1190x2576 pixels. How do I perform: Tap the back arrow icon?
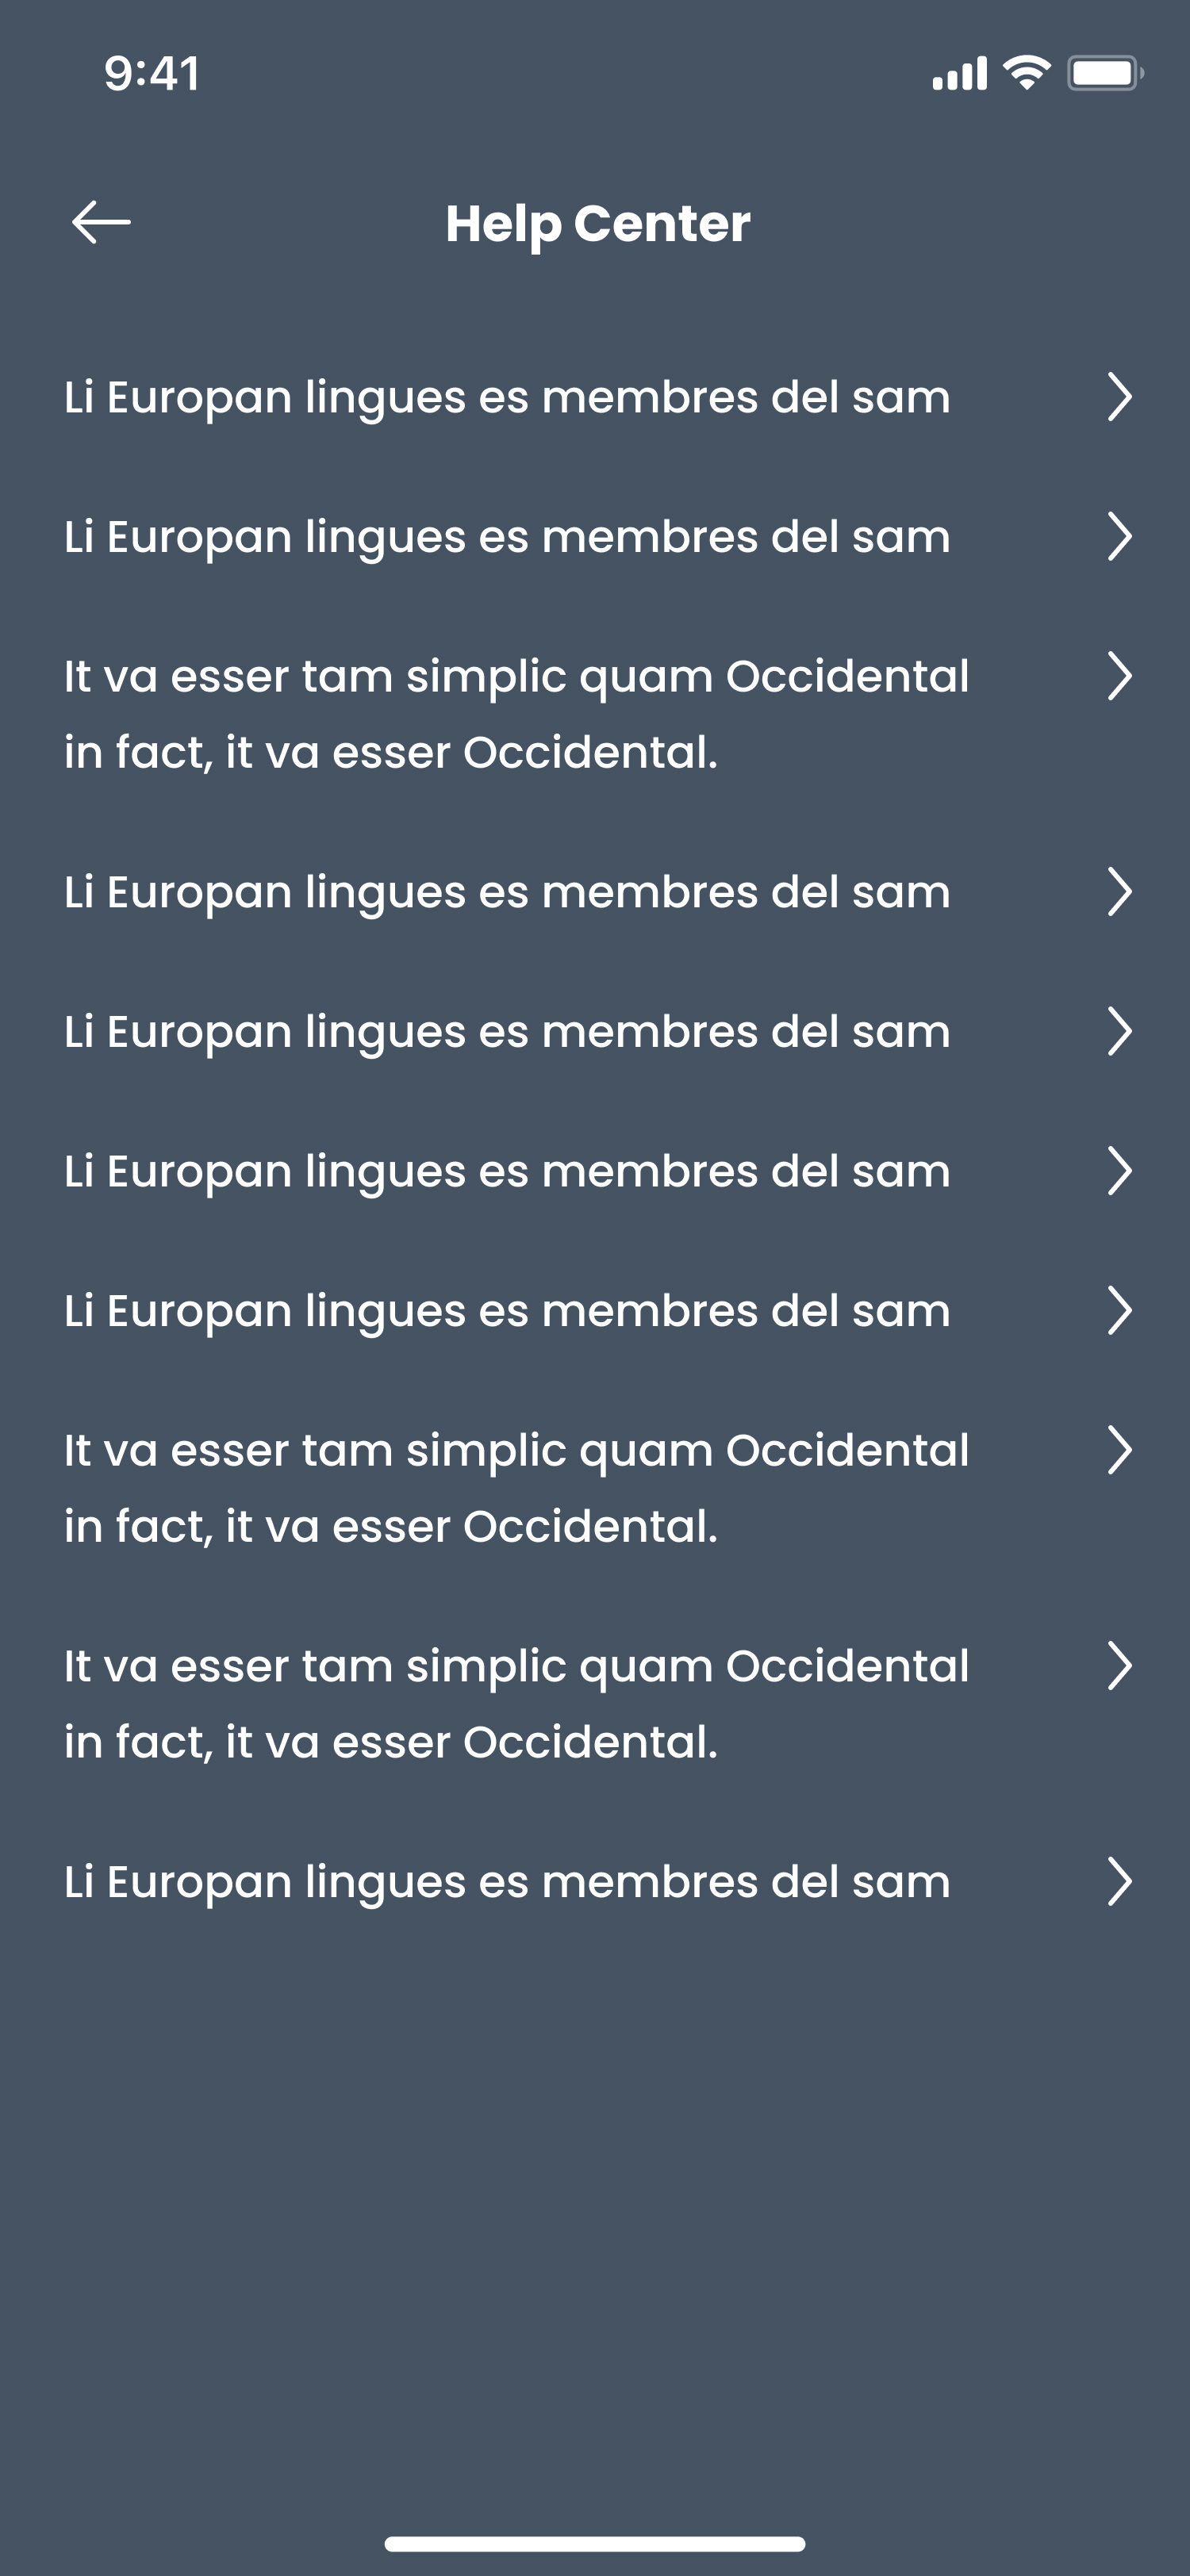[x=101, y=222]
